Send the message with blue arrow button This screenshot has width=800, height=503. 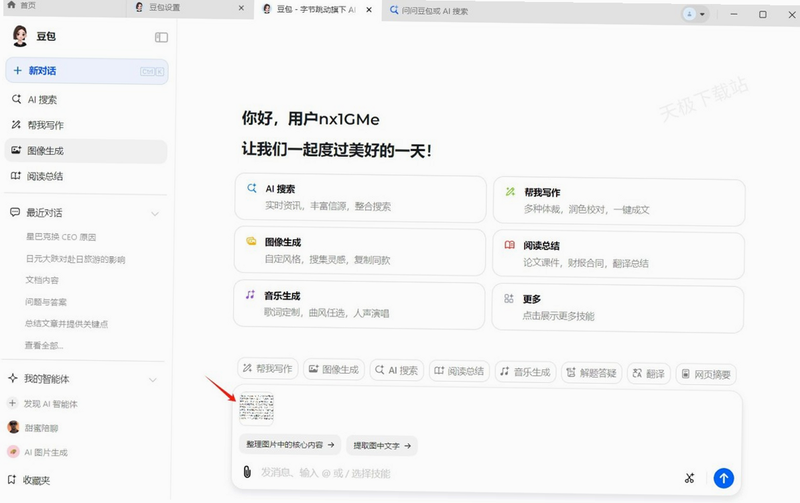coord(723,479)
